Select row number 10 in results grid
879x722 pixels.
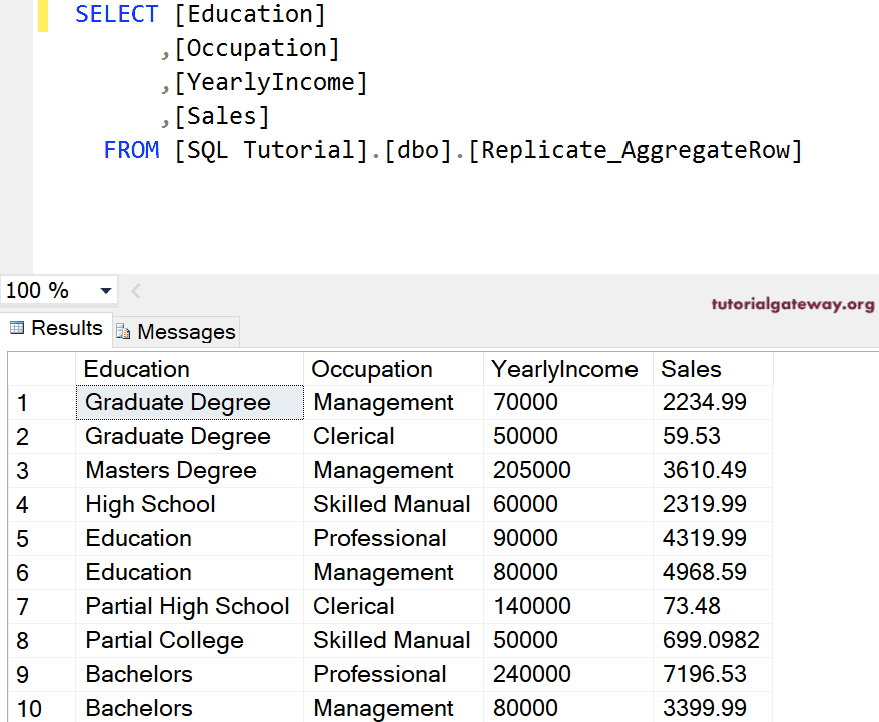[38, 708]
